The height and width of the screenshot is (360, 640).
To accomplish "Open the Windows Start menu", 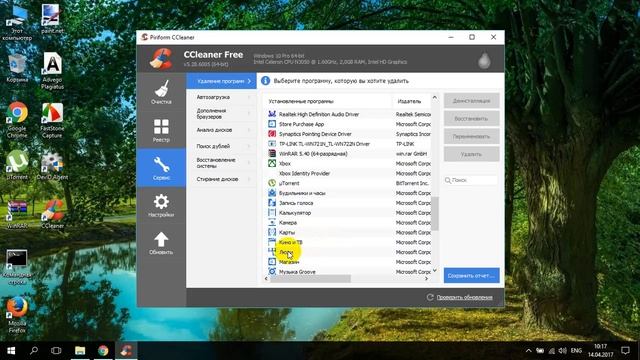I will (11, 351).
